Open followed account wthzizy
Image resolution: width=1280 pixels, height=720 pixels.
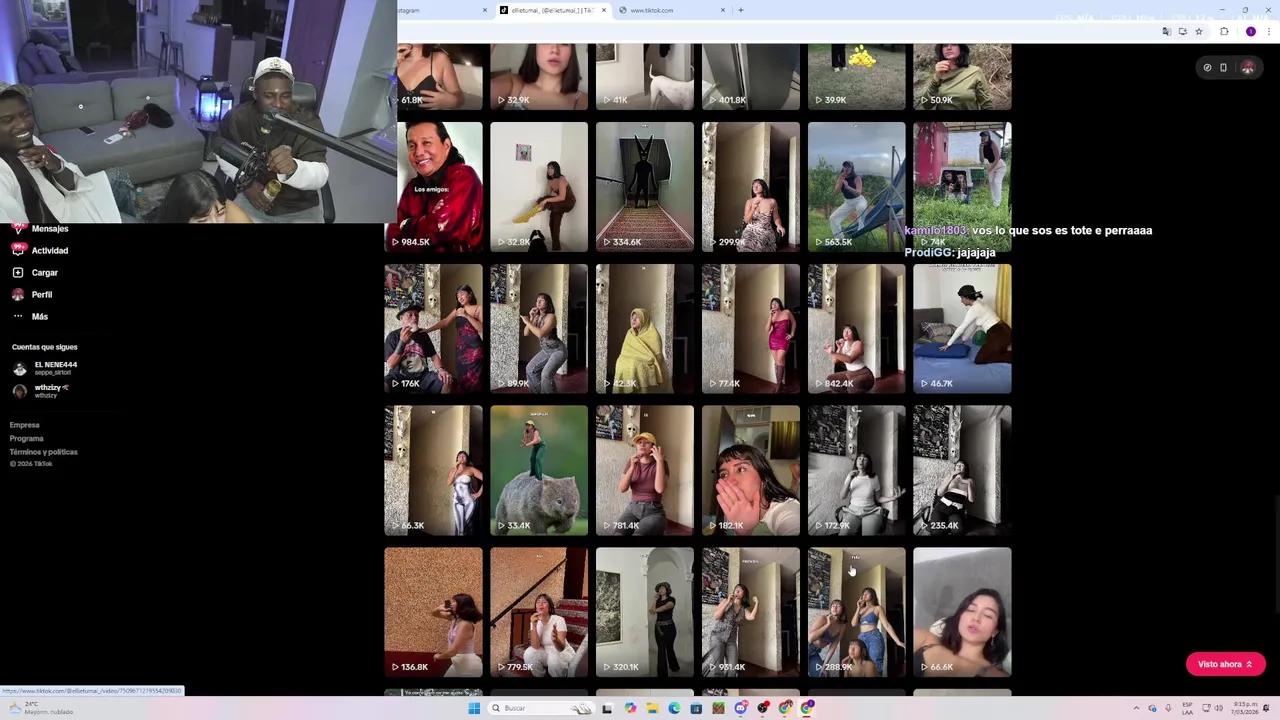[x=42, y=391]
